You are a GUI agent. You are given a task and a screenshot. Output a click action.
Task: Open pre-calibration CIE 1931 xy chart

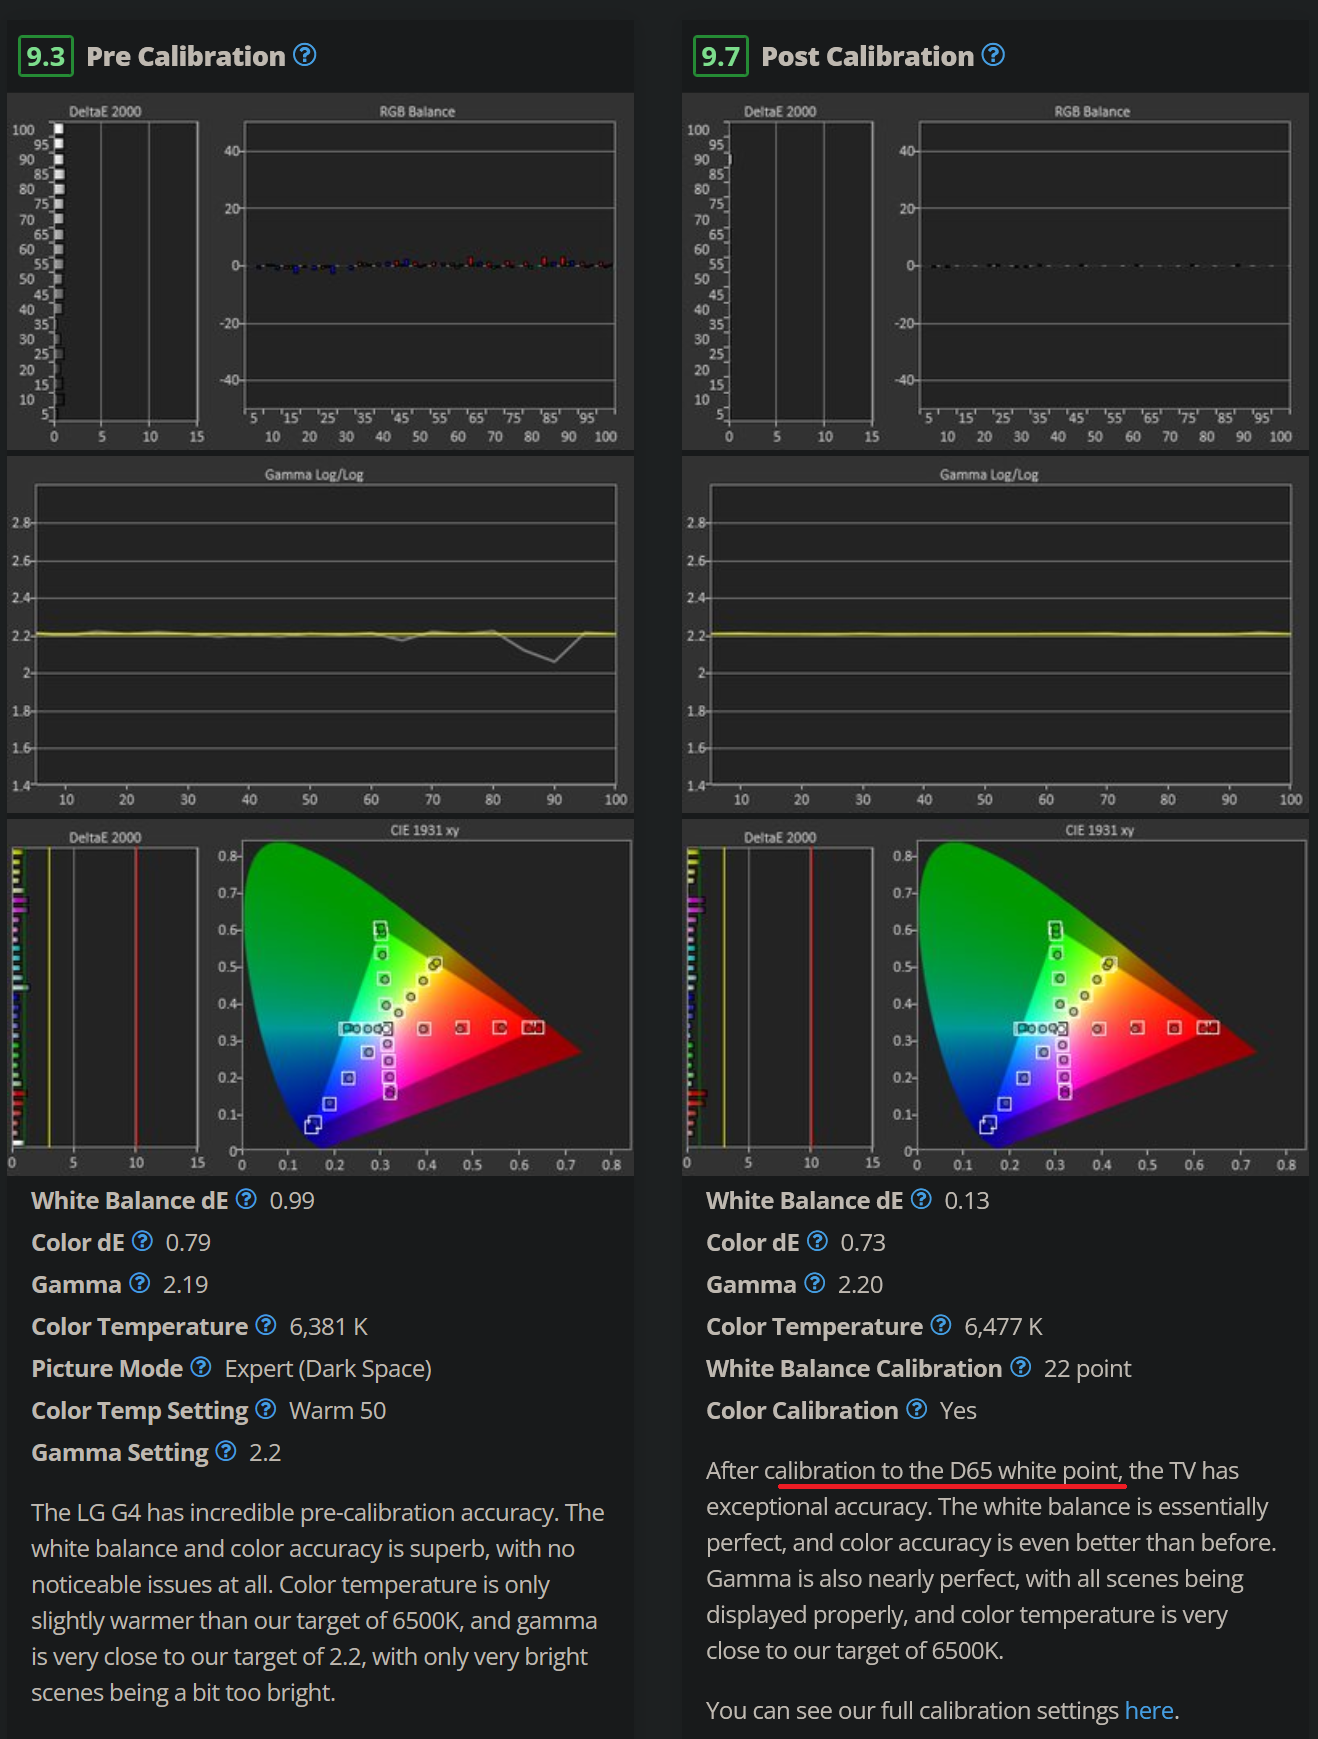tap(320, 997)
